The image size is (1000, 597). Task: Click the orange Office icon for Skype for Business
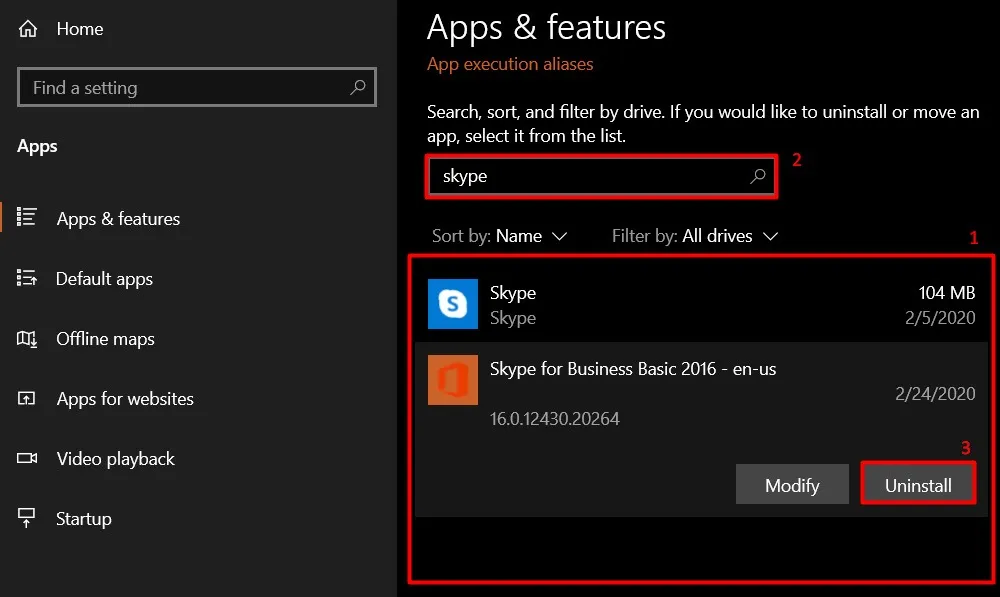[452, 380]
